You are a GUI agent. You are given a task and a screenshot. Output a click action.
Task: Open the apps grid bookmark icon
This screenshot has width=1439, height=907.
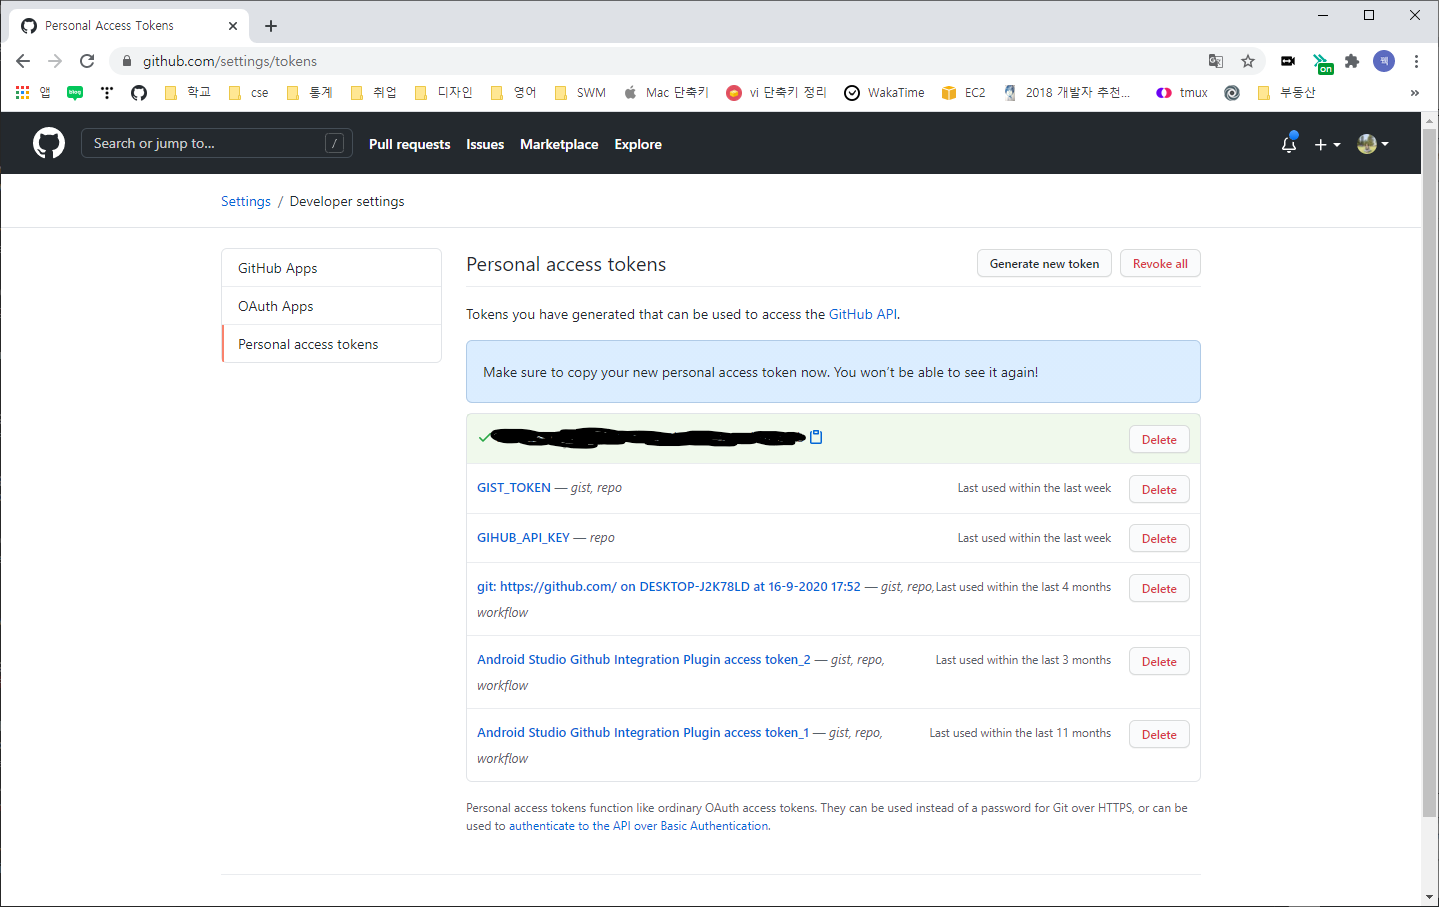point(32,92)
